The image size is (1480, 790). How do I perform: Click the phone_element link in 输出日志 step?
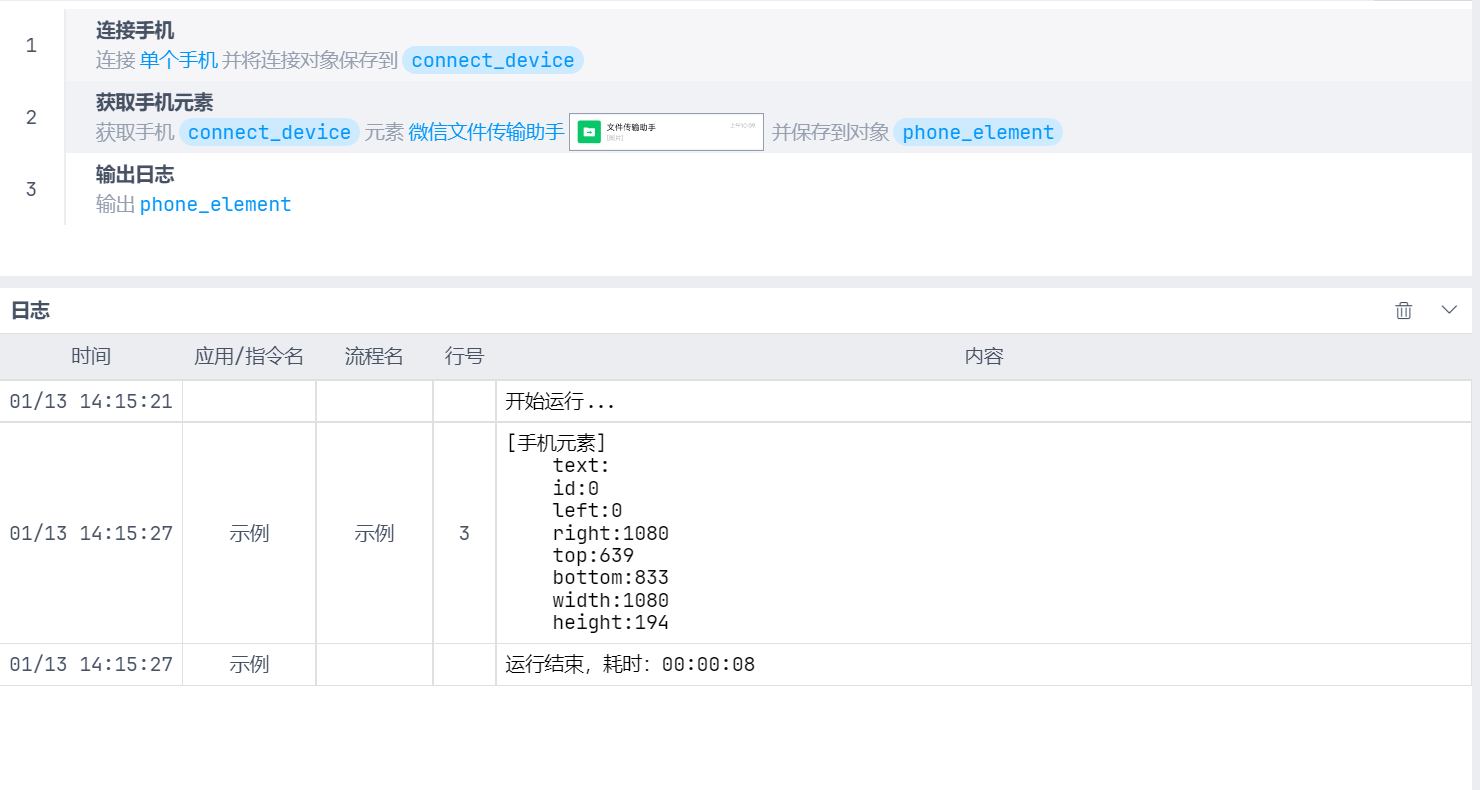tap(215, 204)
